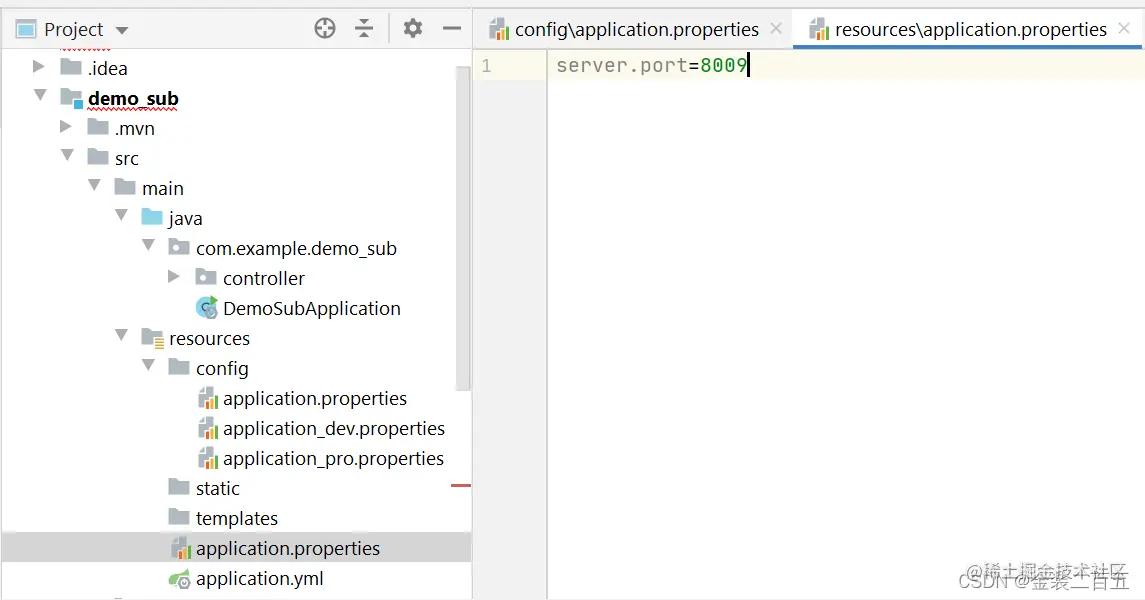Viewport: 1145px width, 600px height.
Task: Click the src folder icon
Action: click(x=98, y=157)
